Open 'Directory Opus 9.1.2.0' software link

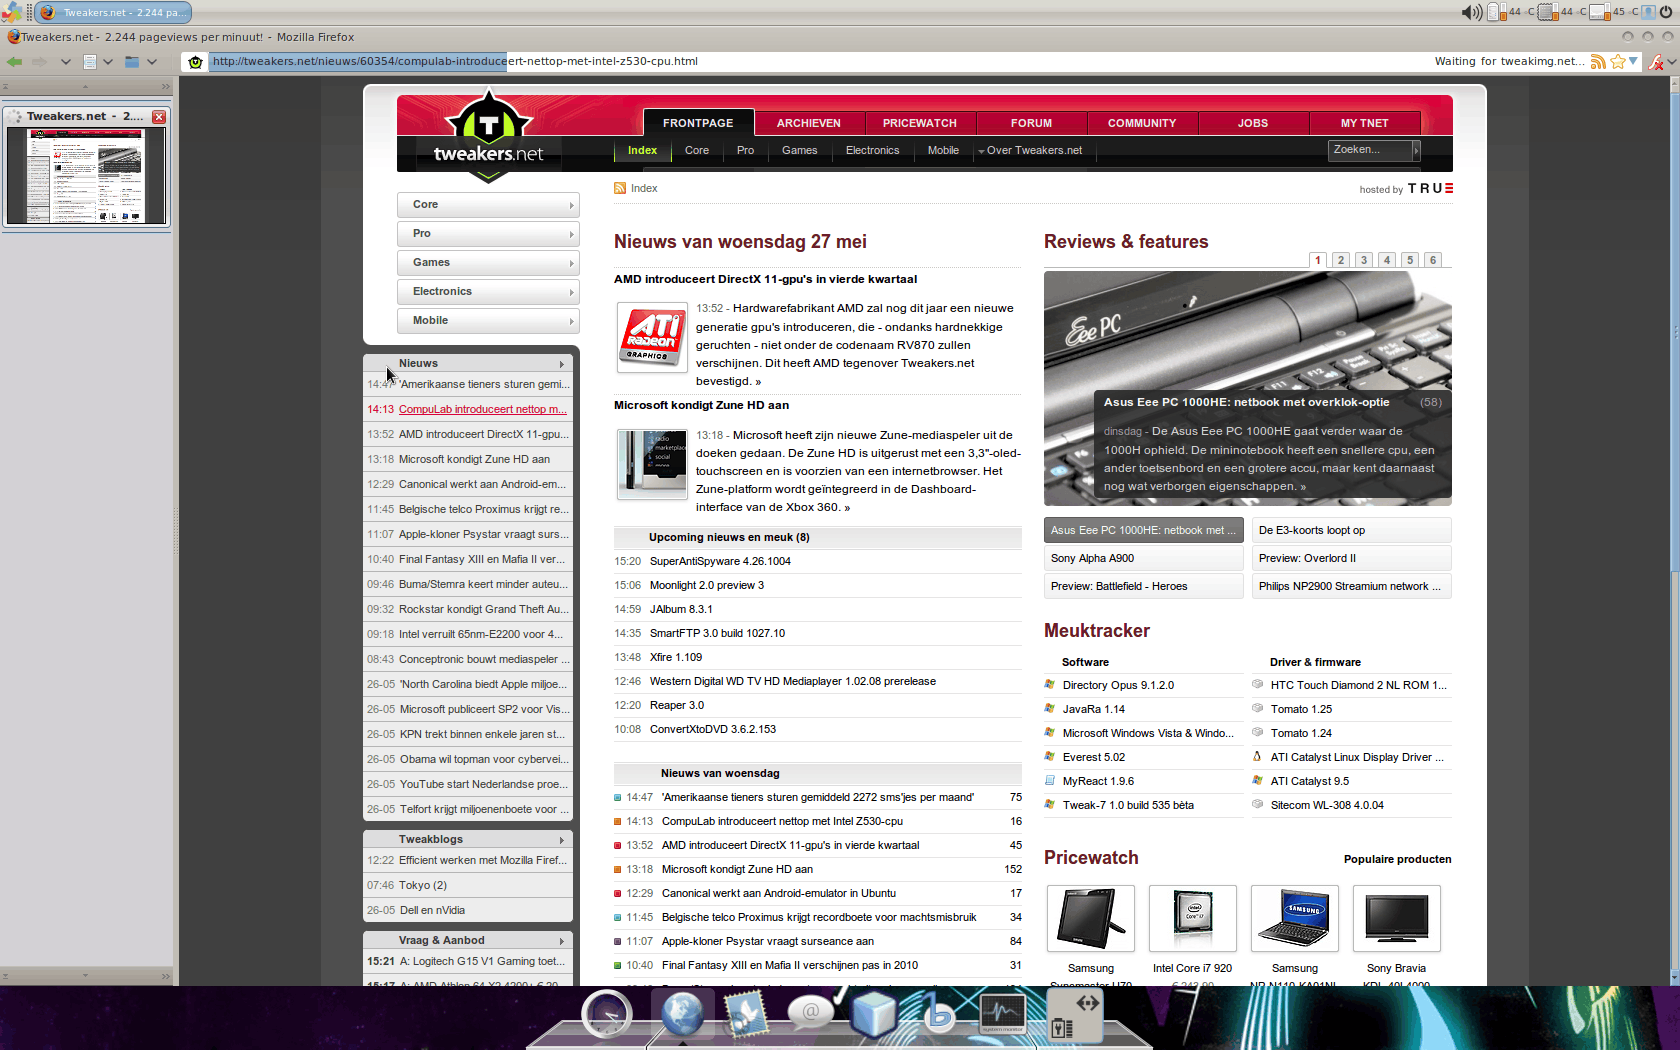pos(1118,685)
